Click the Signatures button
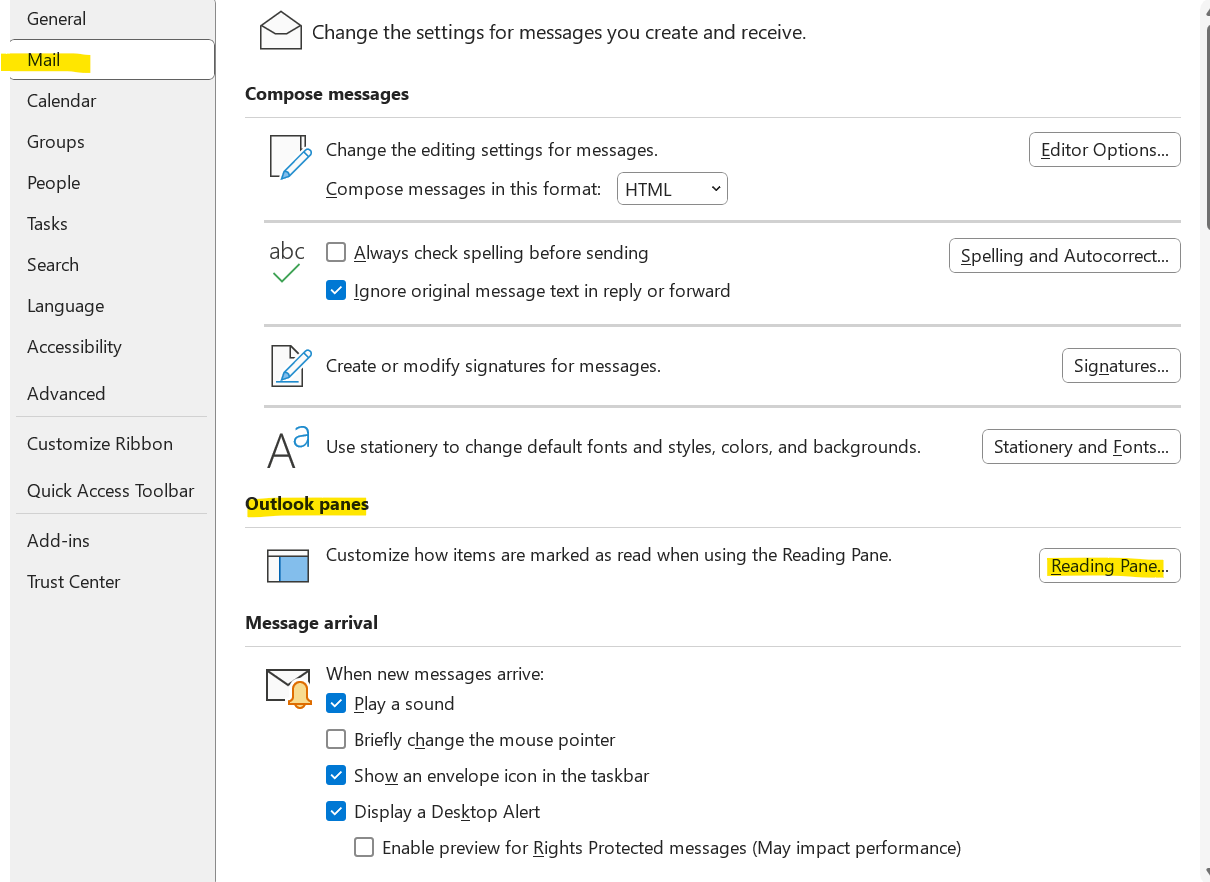 tap(1120, 366)
